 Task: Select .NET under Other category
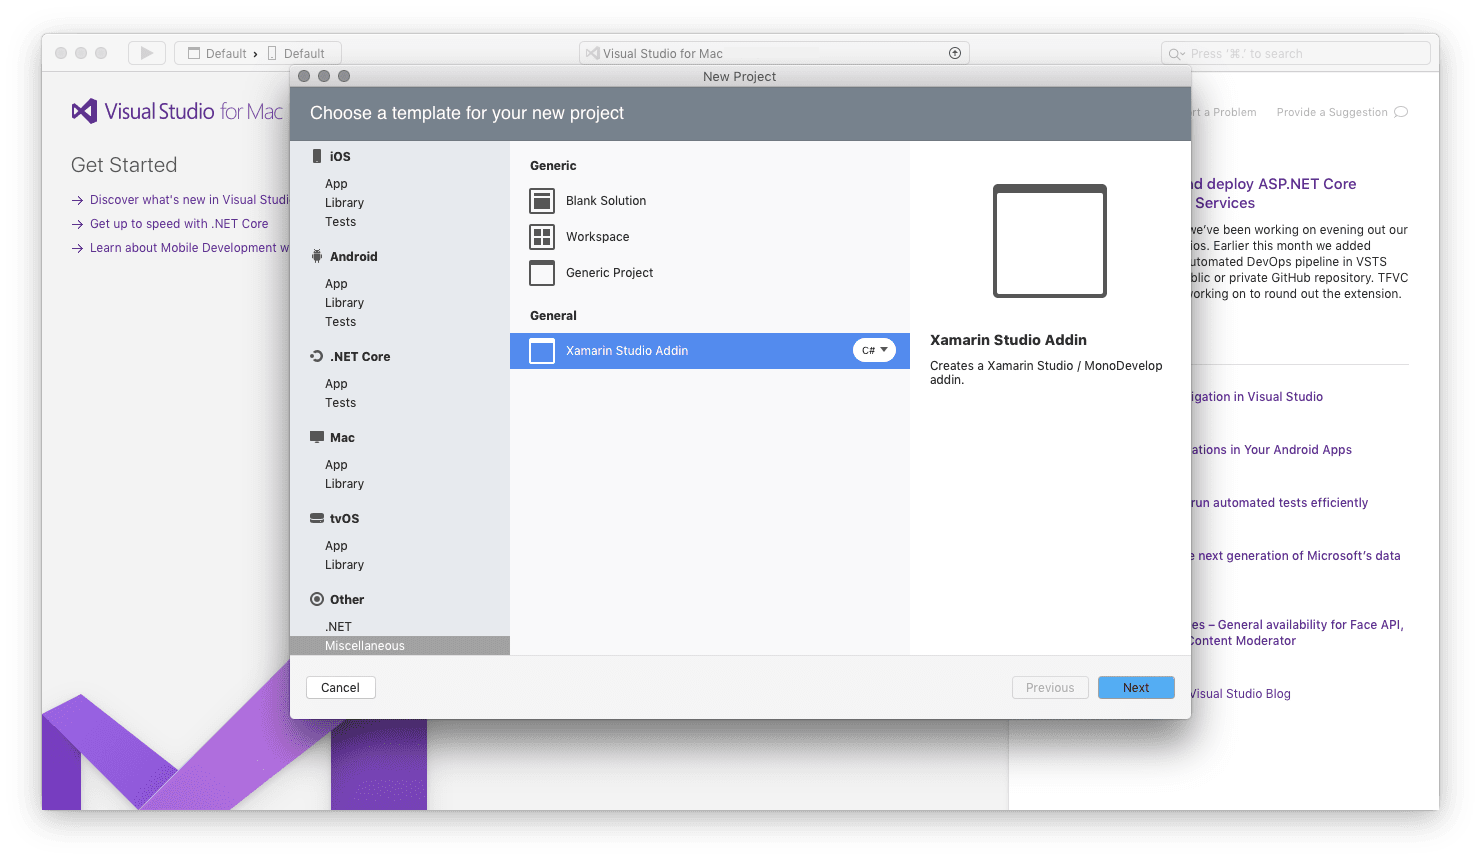point(338,627)
